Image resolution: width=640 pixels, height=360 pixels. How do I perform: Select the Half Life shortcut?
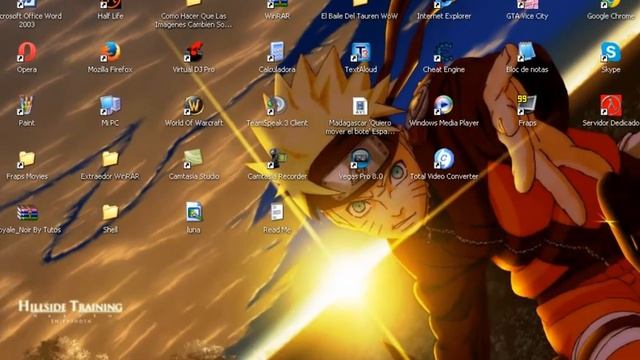(110, 4)
